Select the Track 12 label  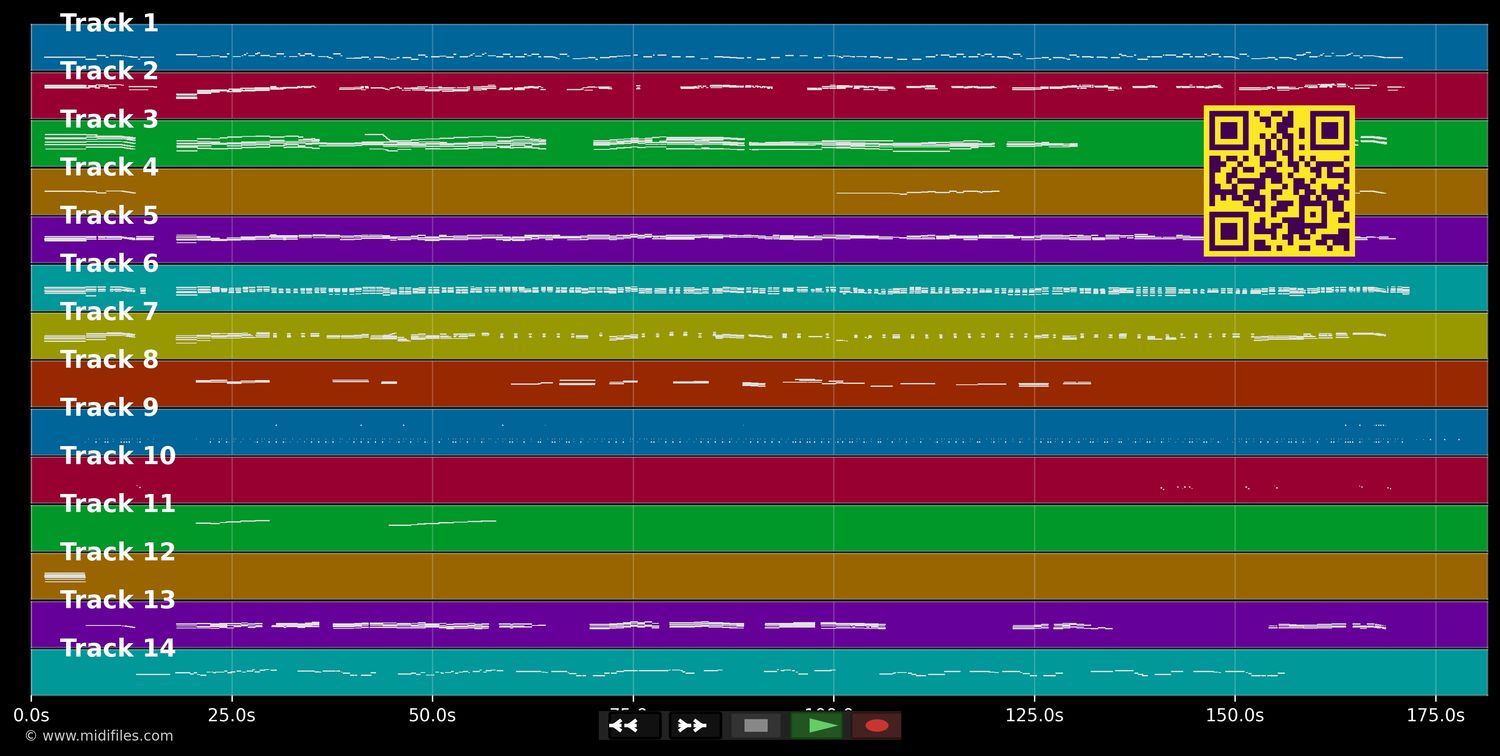click(118, 551)
